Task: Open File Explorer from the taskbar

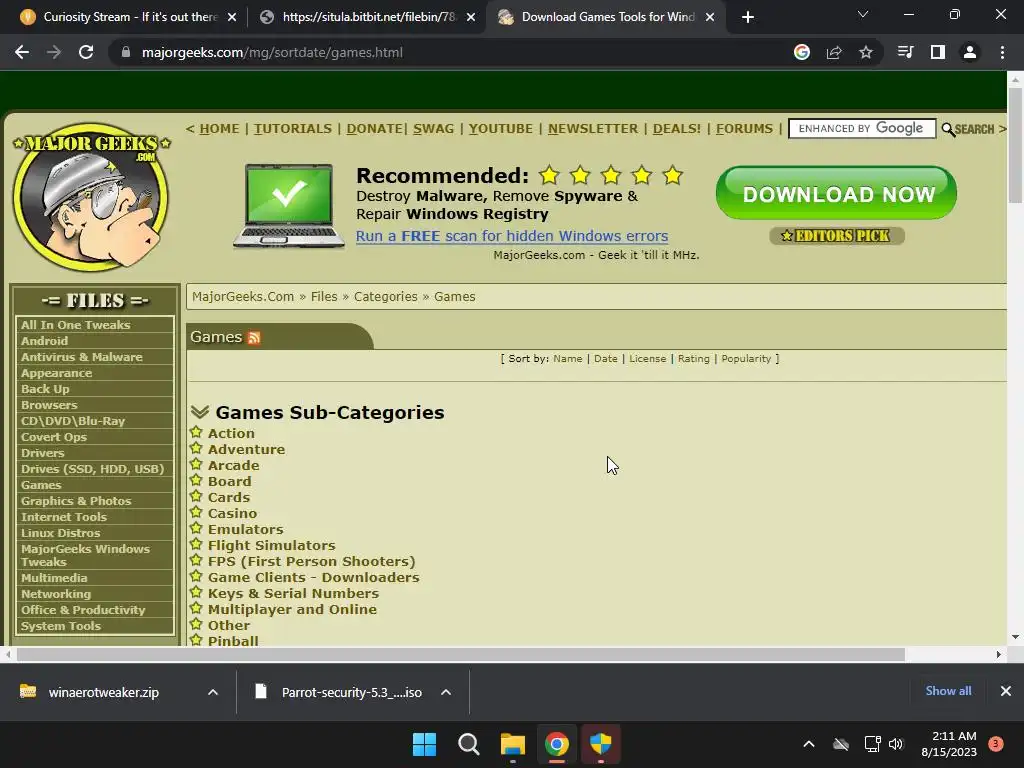Action: [513, 744]
